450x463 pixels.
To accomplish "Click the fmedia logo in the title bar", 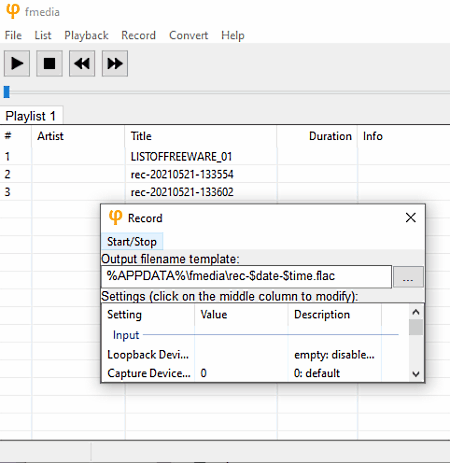I will pos(13,11).
